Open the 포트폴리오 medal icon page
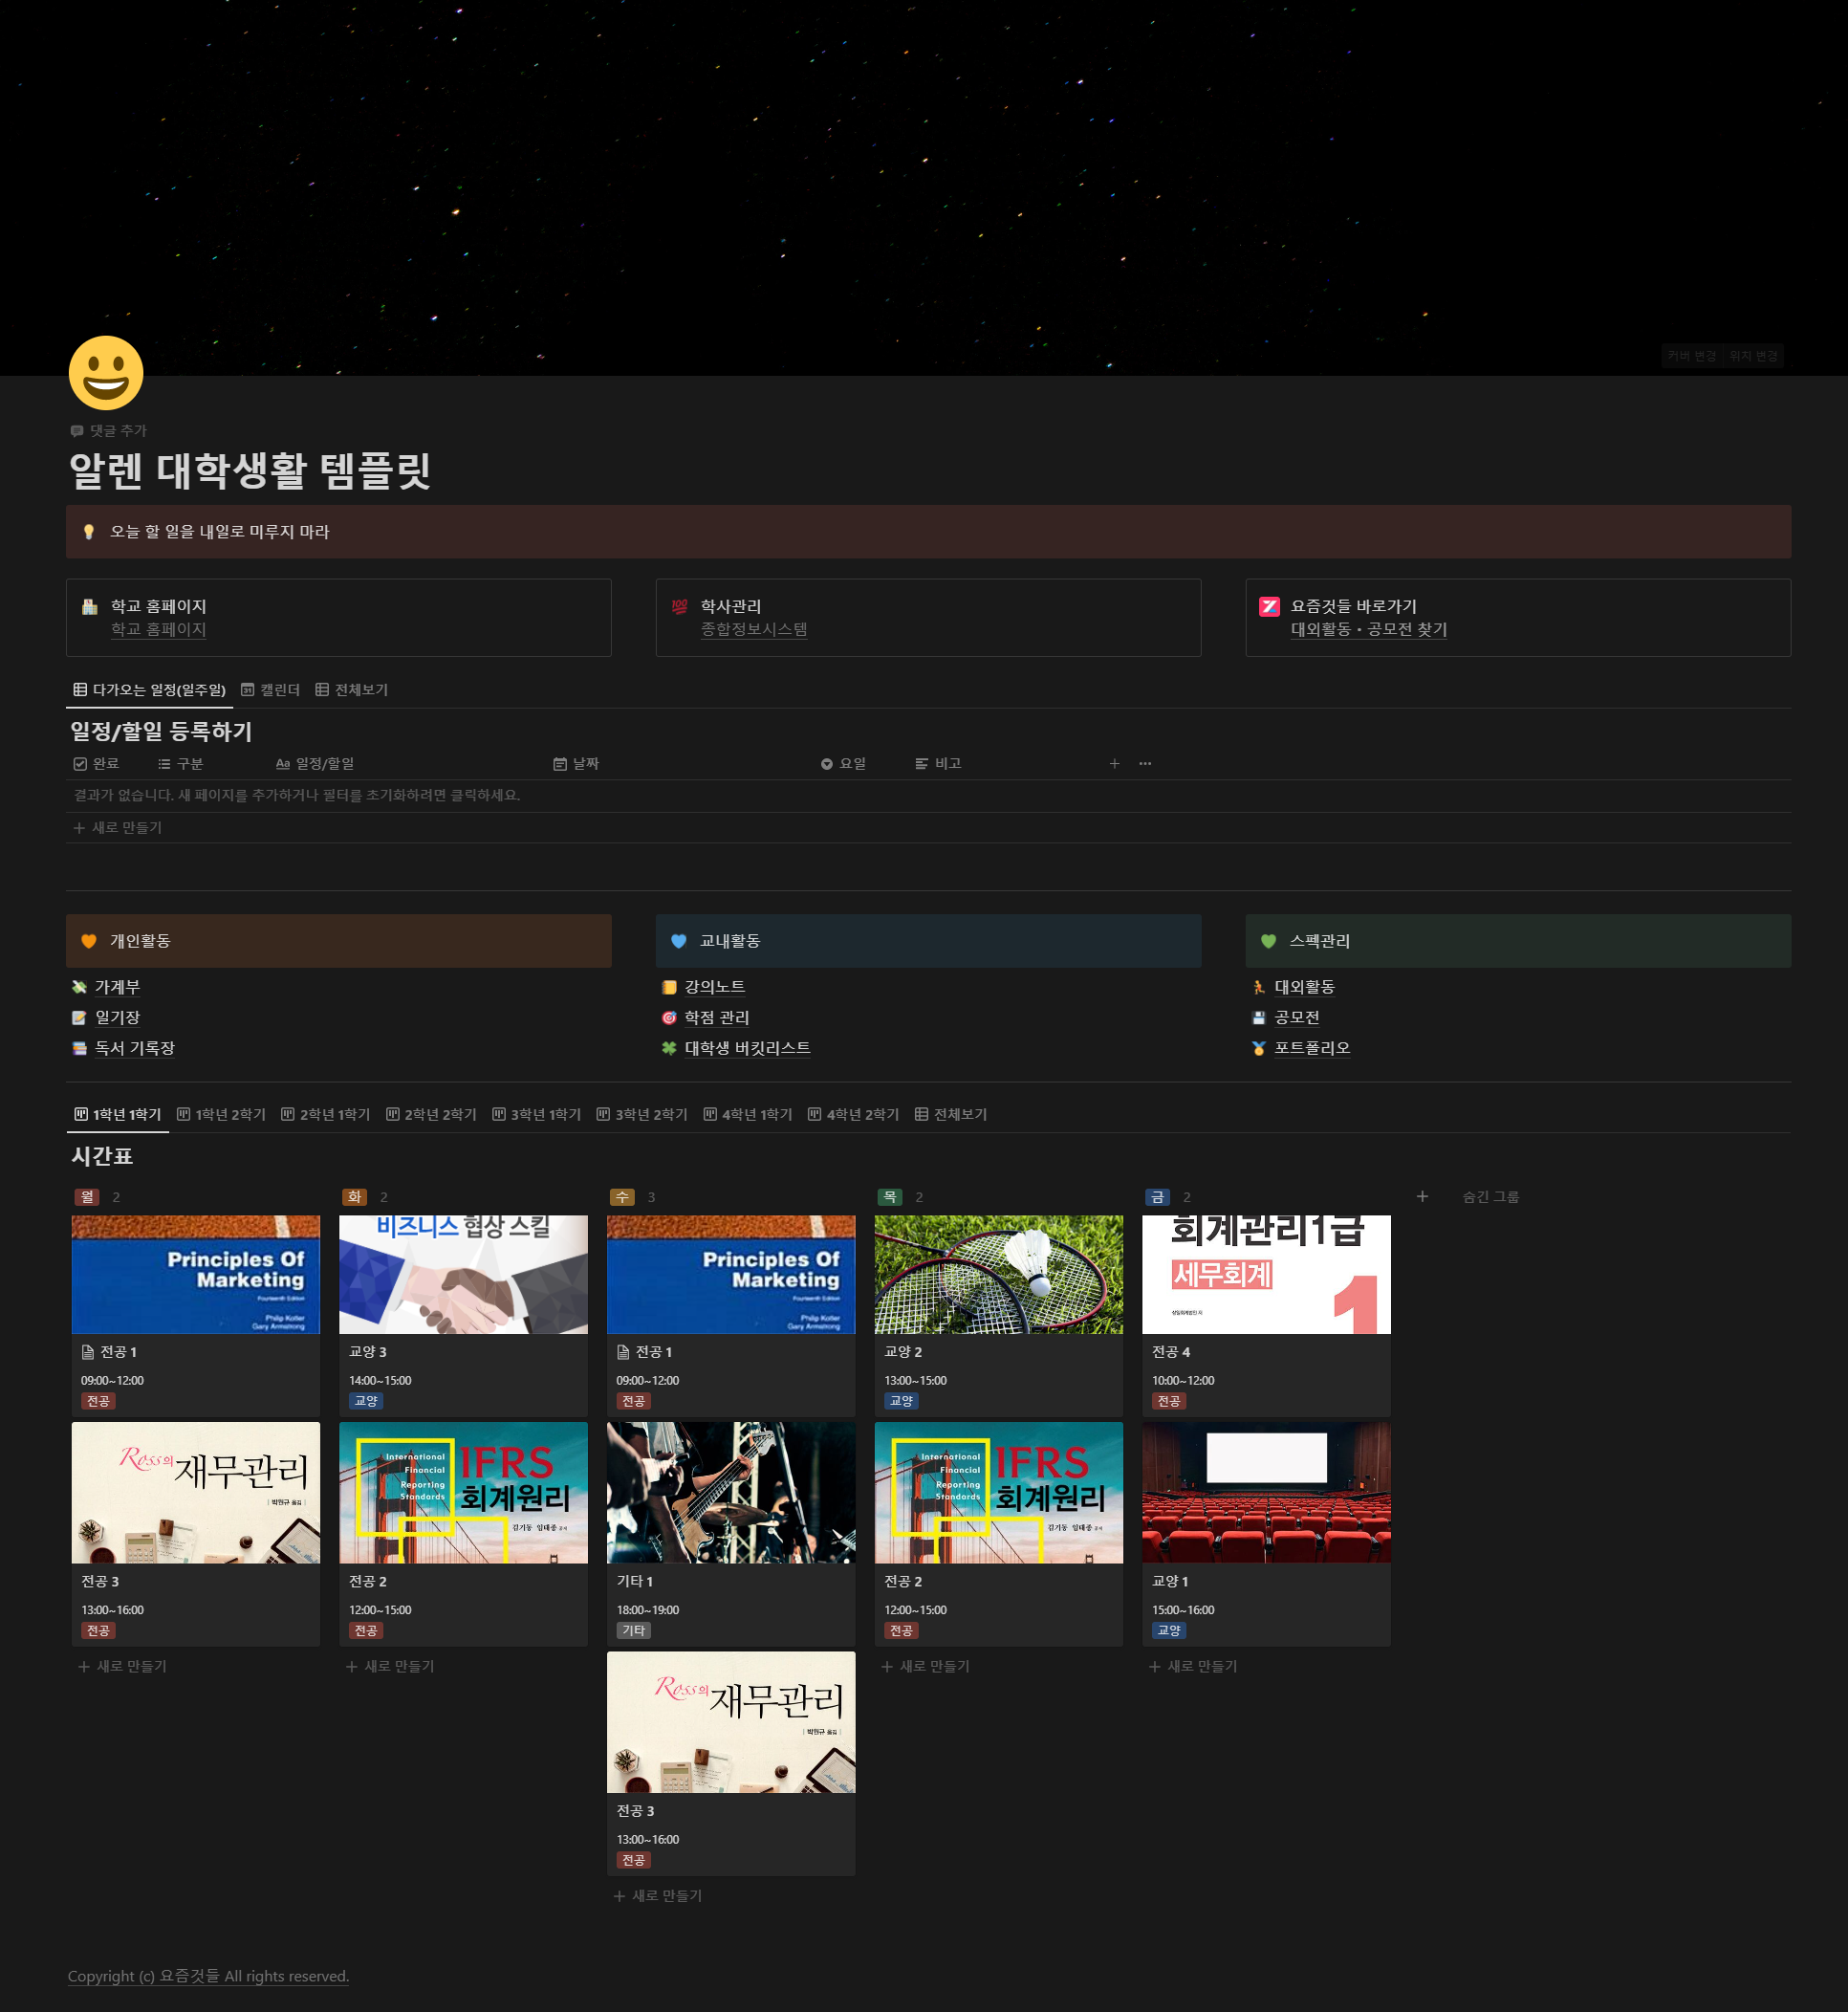The width and height of the screenshot is (1848, 2012). tap(1311, 1049)
